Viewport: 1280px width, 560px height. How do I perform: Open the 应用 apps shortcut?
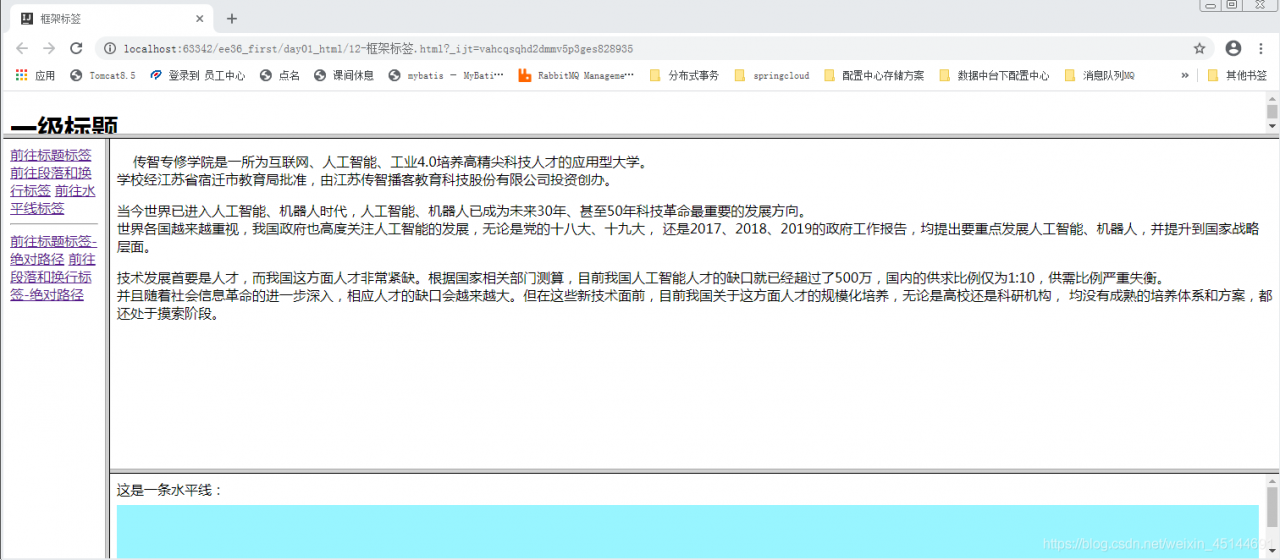[36, 75]
